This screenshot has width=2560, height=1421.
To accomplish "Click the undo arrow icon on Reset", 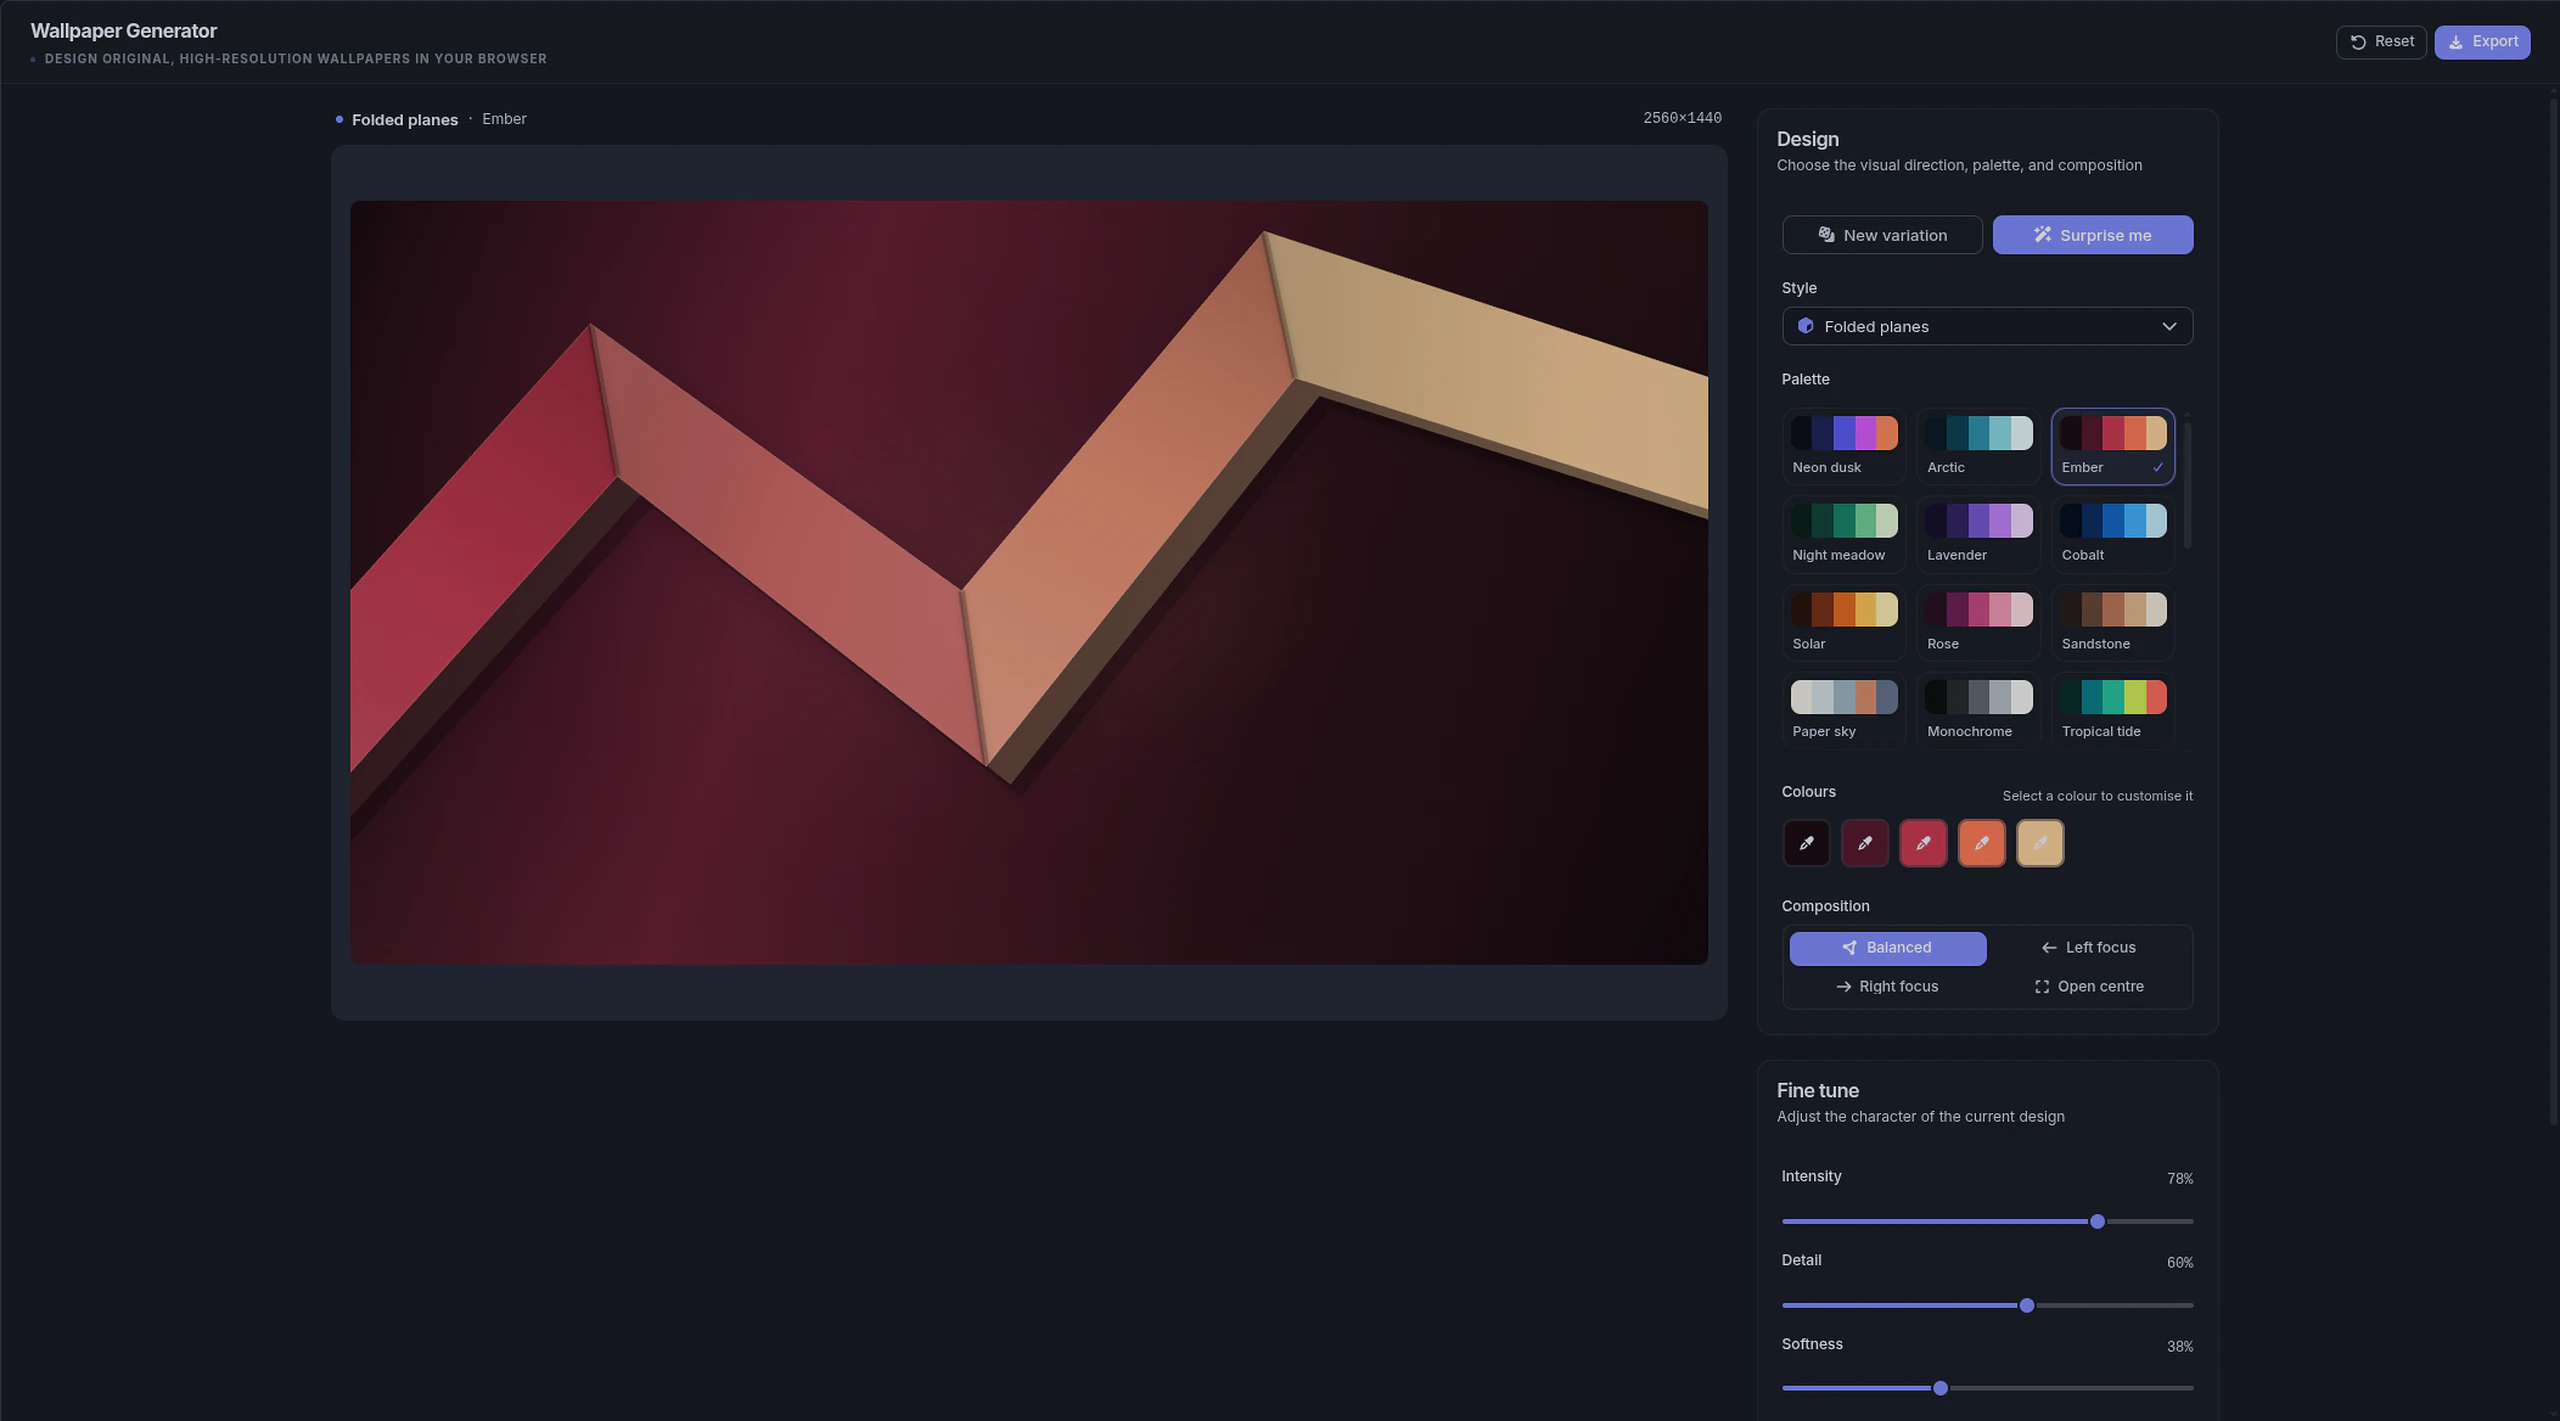I will pos(2358,42).
